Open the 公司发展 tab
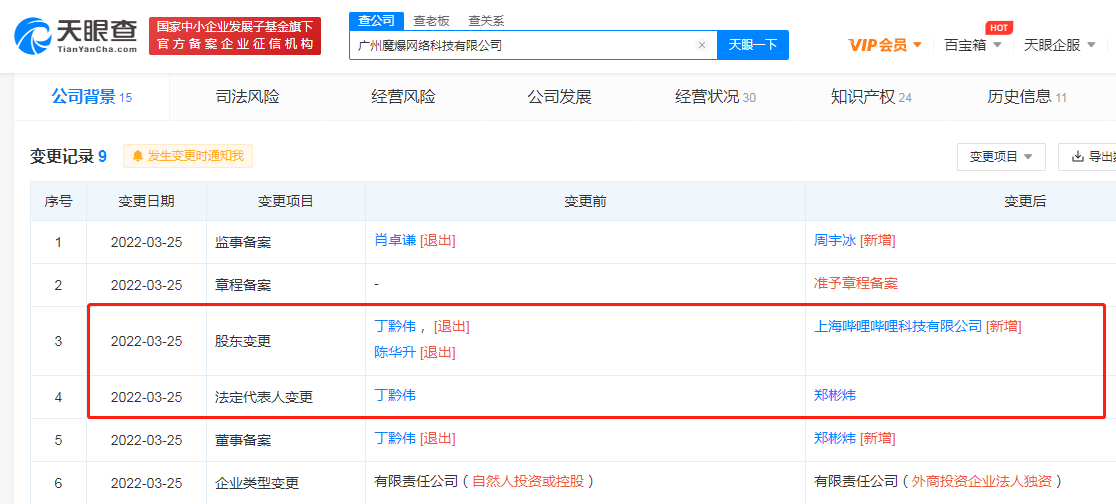 (559, 97)
